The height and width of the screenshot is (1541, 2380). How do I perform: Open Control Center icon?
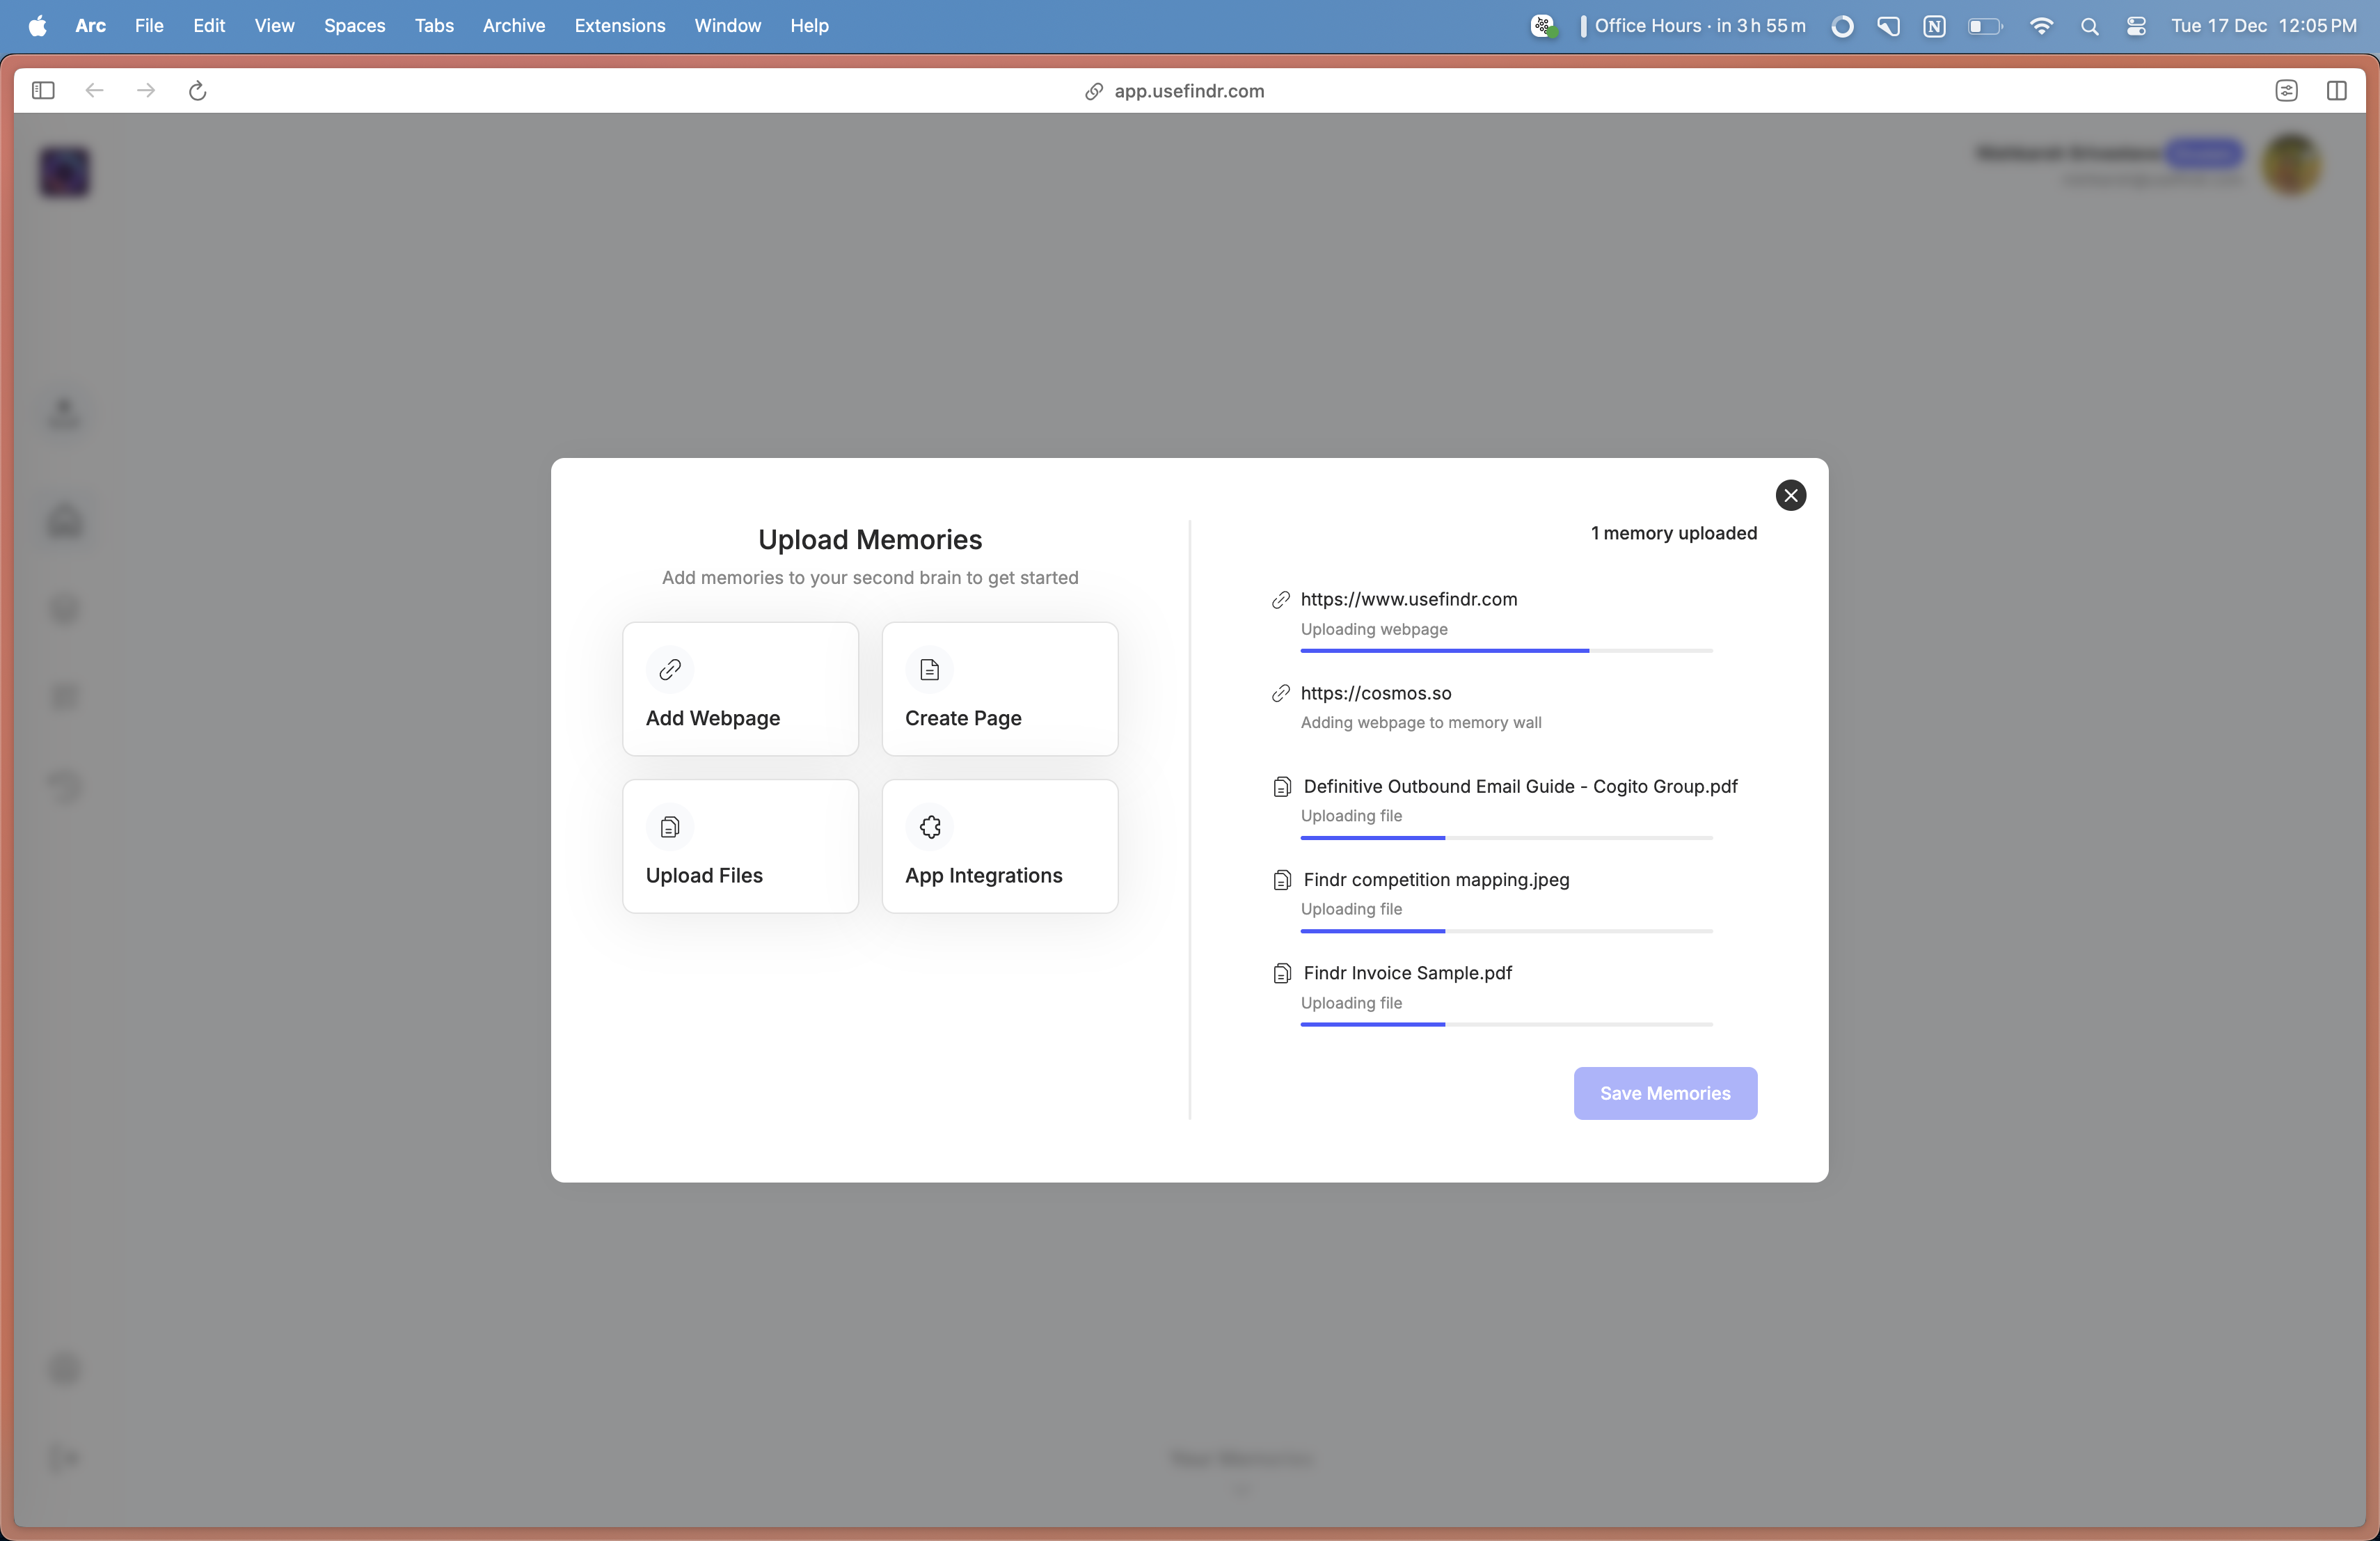(2136, 27)
